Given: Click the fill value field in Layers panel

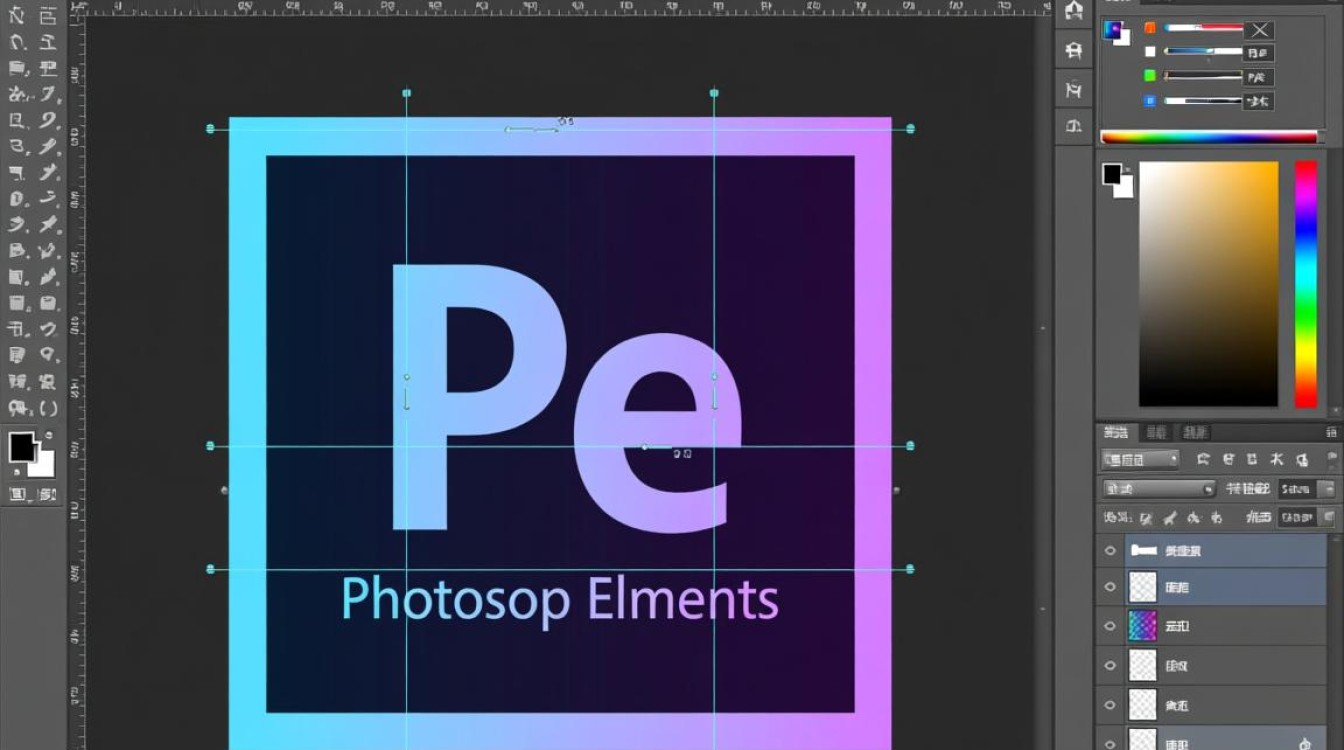Looking at the screenshot, I should (1295, 517).
